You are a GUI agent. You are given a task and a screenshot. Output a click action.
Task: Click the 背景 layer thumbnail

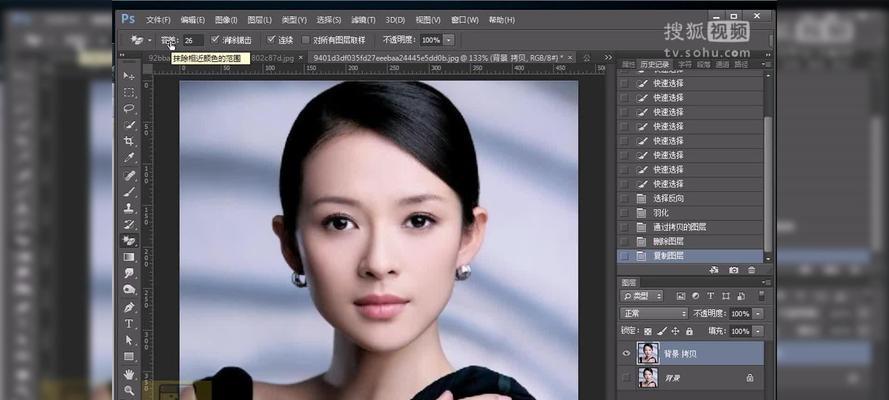pyautogui.click(x=647, y=377)
